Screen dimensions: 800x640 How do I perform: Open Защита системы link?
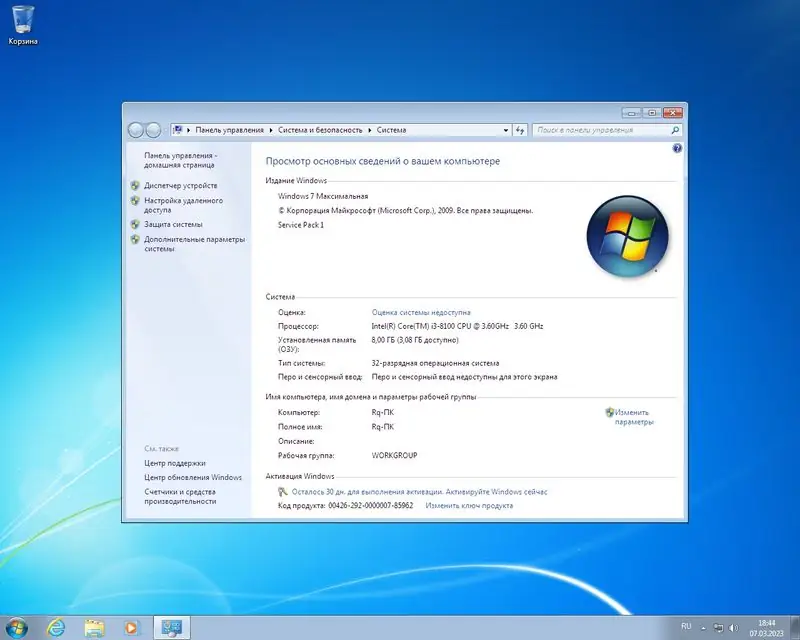(173, 225)
